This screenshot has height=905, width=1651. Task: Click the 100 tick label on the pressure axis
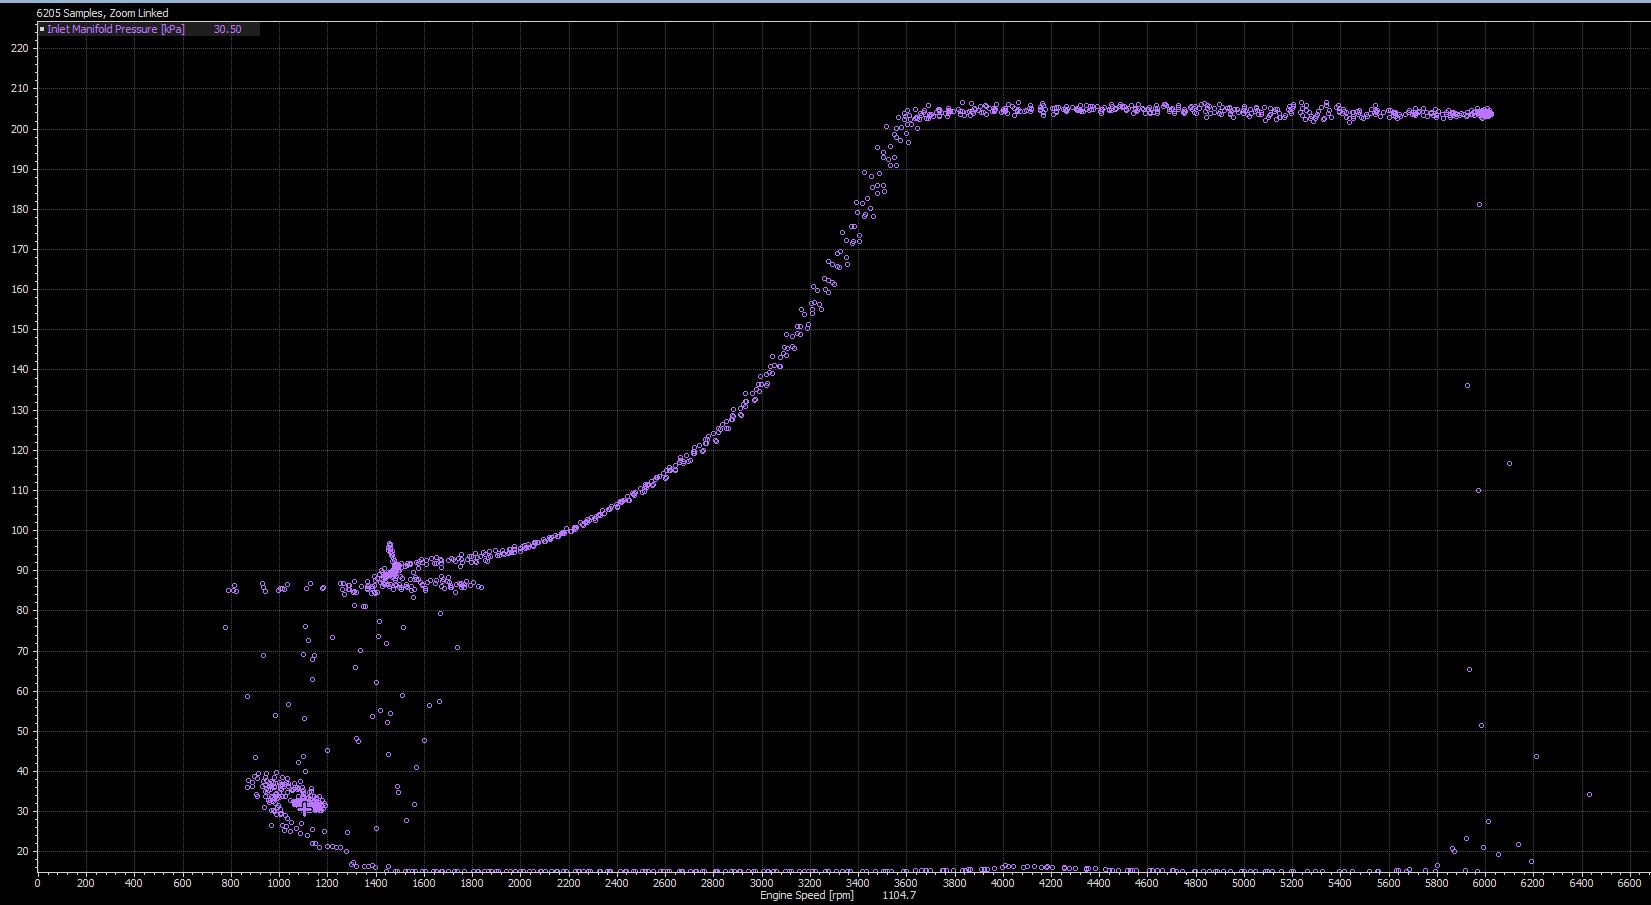coord(19,531)
